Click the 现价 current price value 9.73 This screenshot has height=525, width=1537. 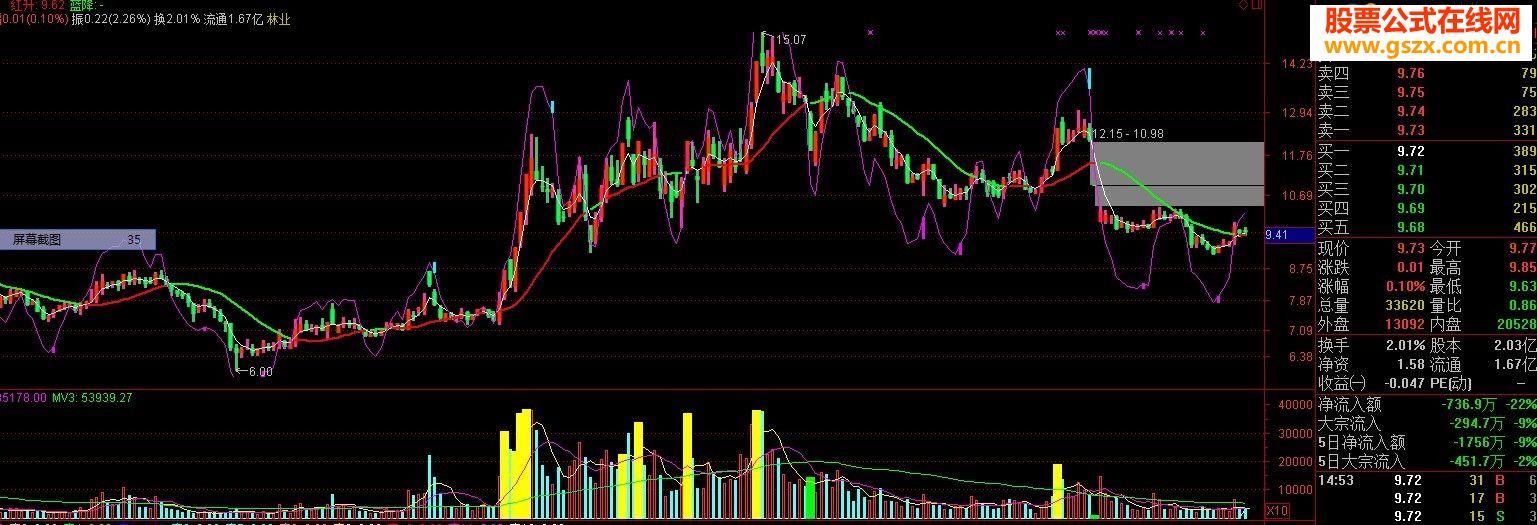pos(1410,248)
